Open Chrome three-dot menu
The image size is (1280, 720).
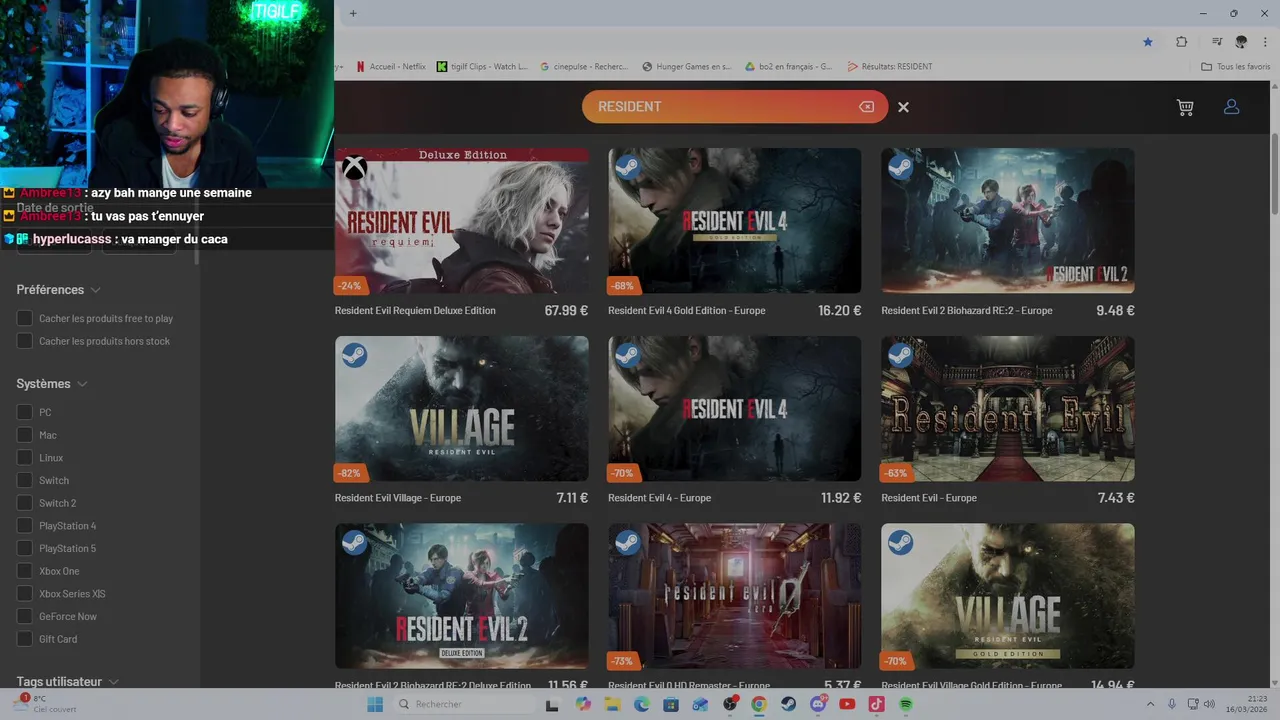click(x=1265, y=42)
